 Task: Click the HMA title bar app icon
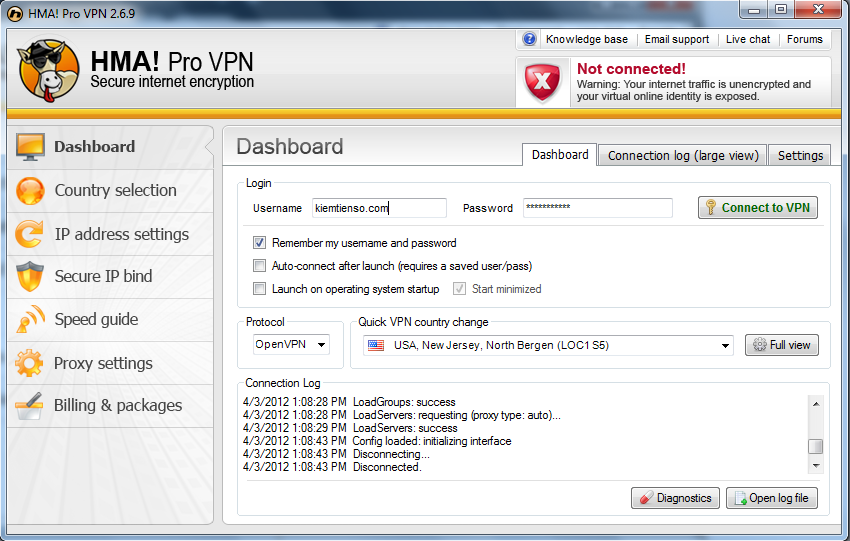[x=16, y=14]
